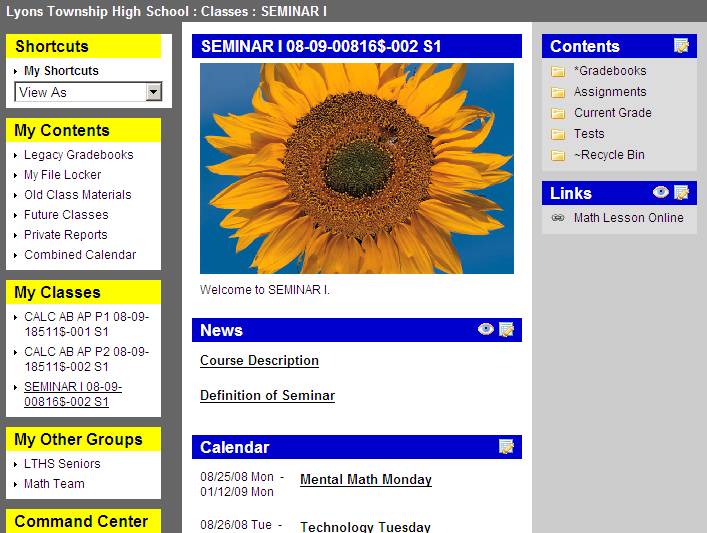Click the My Contents section header
The image size is (707, 533).
(x=83, y=130)
